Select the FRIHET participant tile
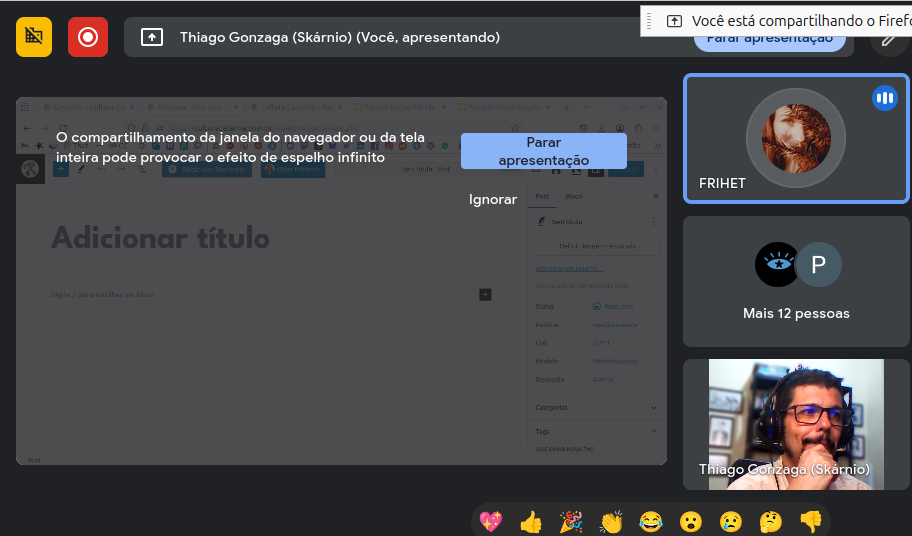 [x=796, y=140]
